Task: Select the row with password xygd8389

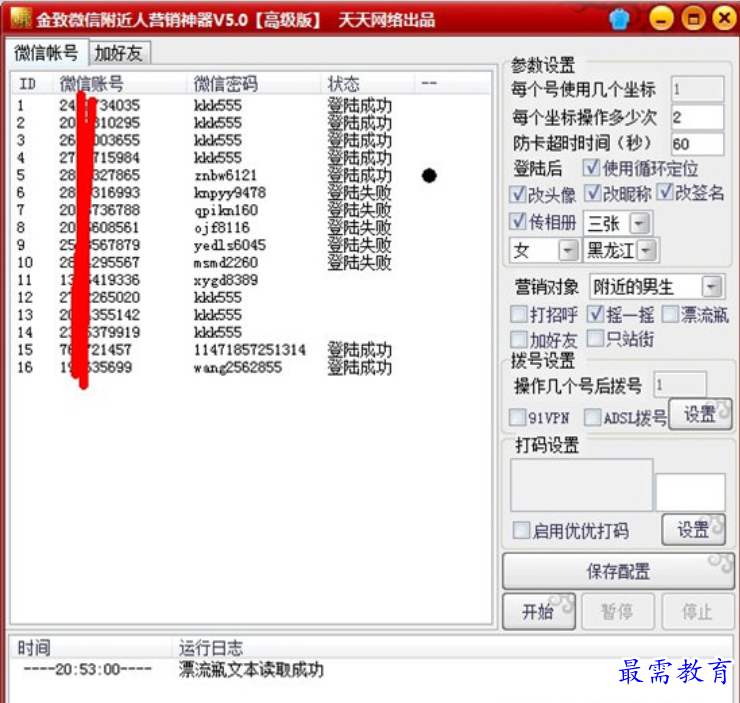Action: (251, 280)
